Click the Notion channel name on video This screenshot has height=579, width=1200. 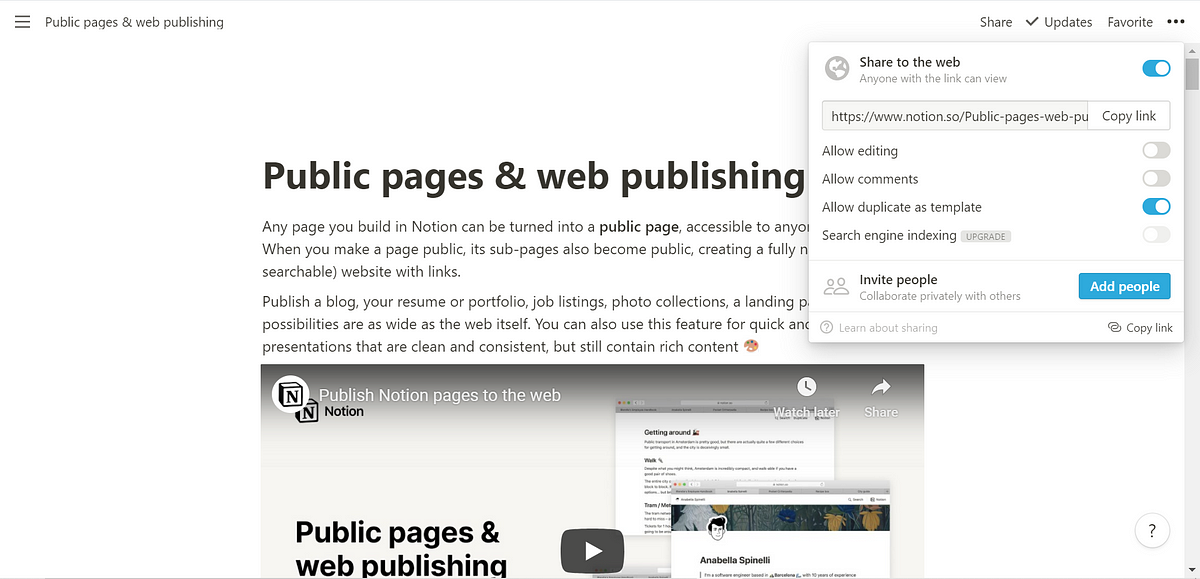coord(344,411)
